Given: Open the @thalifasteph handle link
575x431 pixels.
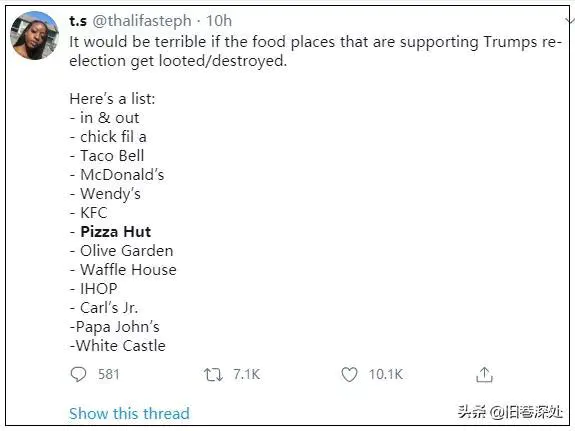Looking at the screenshot, I should pos(142,21).
